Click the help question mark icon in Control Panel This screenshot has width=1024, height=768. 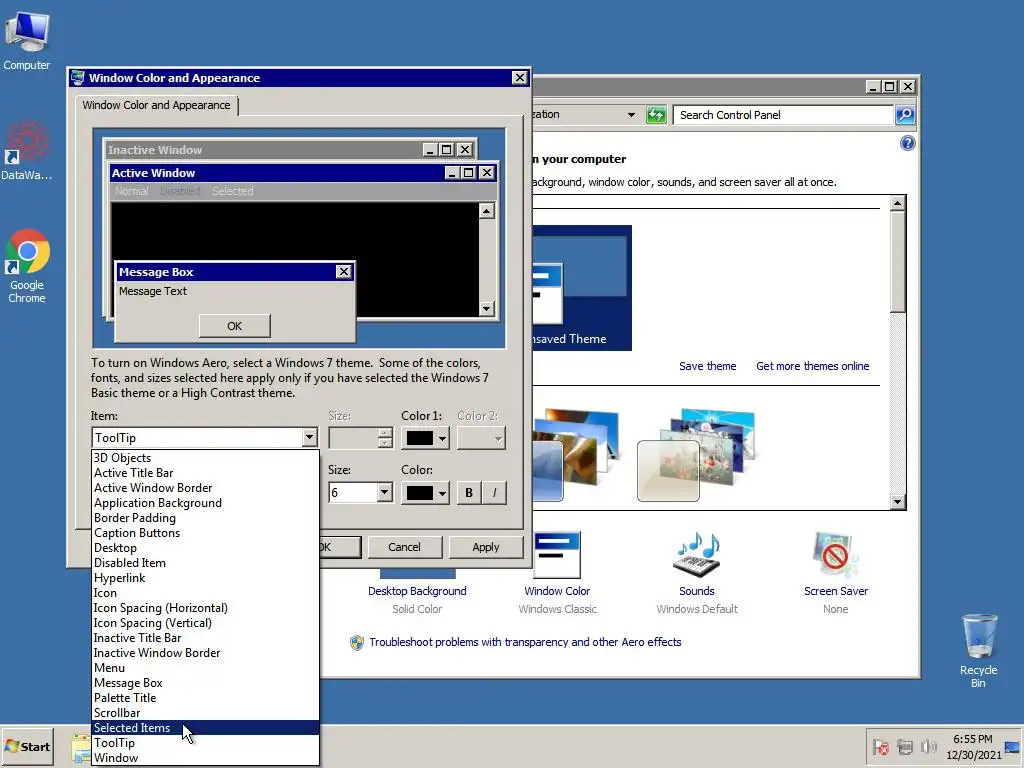tap(907, 143)
